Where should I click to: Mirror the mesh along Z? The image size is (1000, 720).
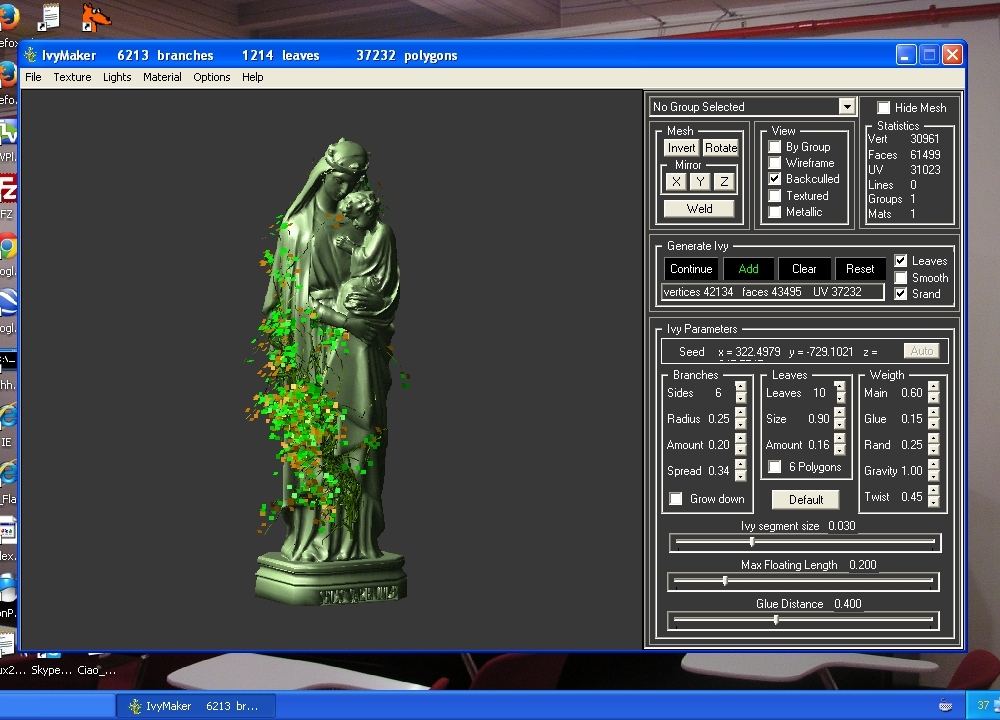[724, 182]
